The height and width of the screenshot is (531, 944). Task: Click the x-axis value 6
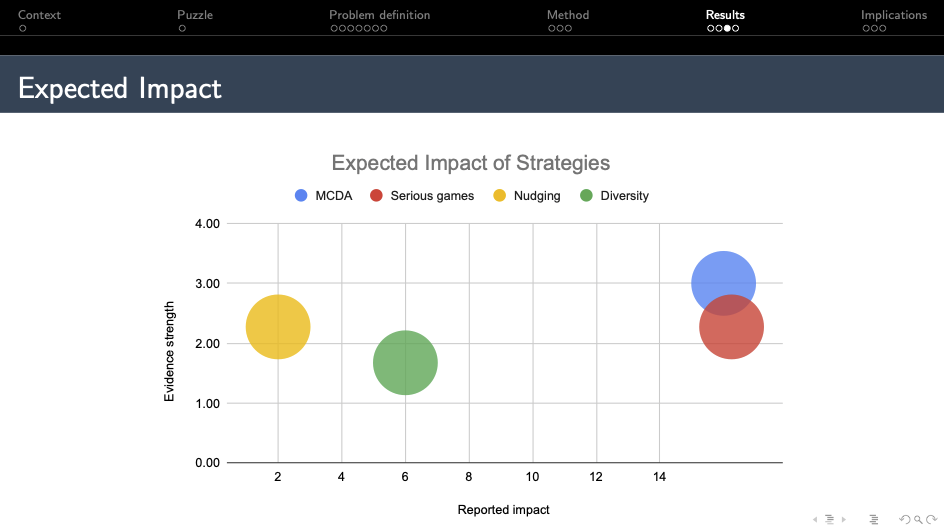pos(405,477)
